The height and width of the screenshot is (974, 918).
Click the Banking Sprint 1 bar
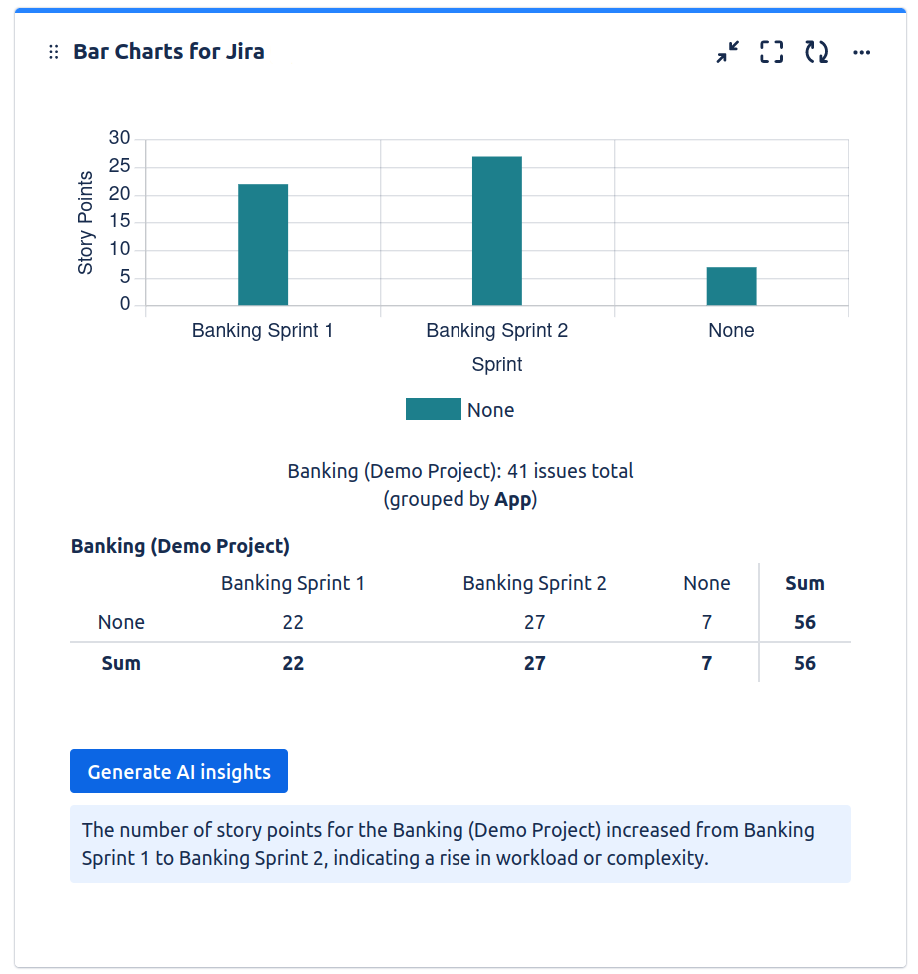(x=263, y=245)
